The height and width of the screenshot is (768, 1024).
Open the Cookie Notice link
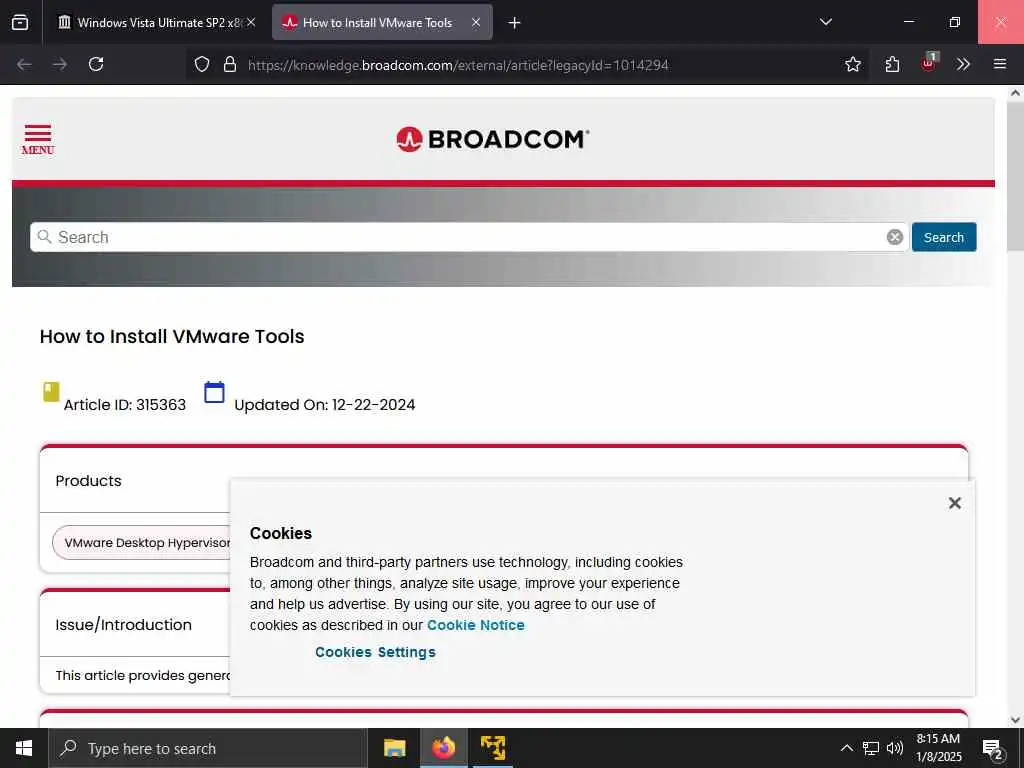click(x=475, y=625)
